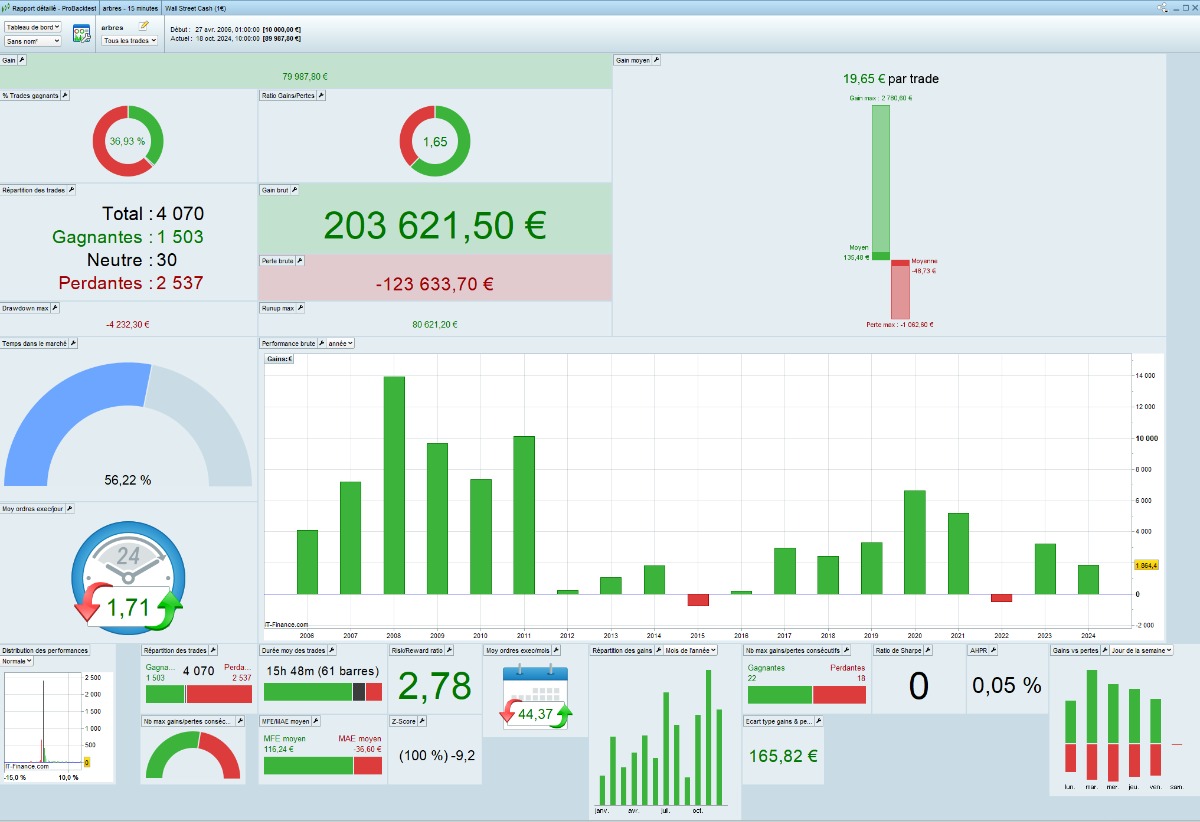
Task: Expand the Tous les trades dropdown
Action: (130, 41)
